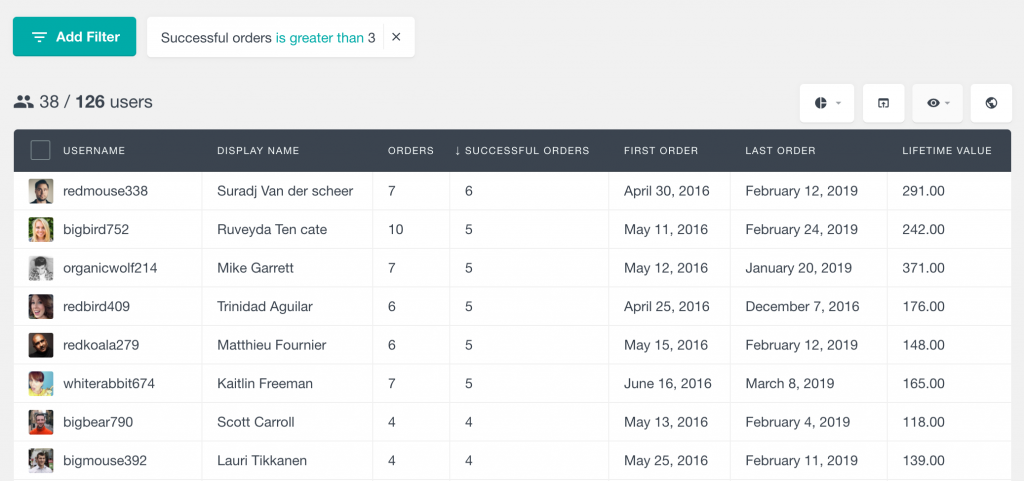Screen dimensions: 1024x481
Task: Click redmouse338's avatar
Action: pos(41,191)
